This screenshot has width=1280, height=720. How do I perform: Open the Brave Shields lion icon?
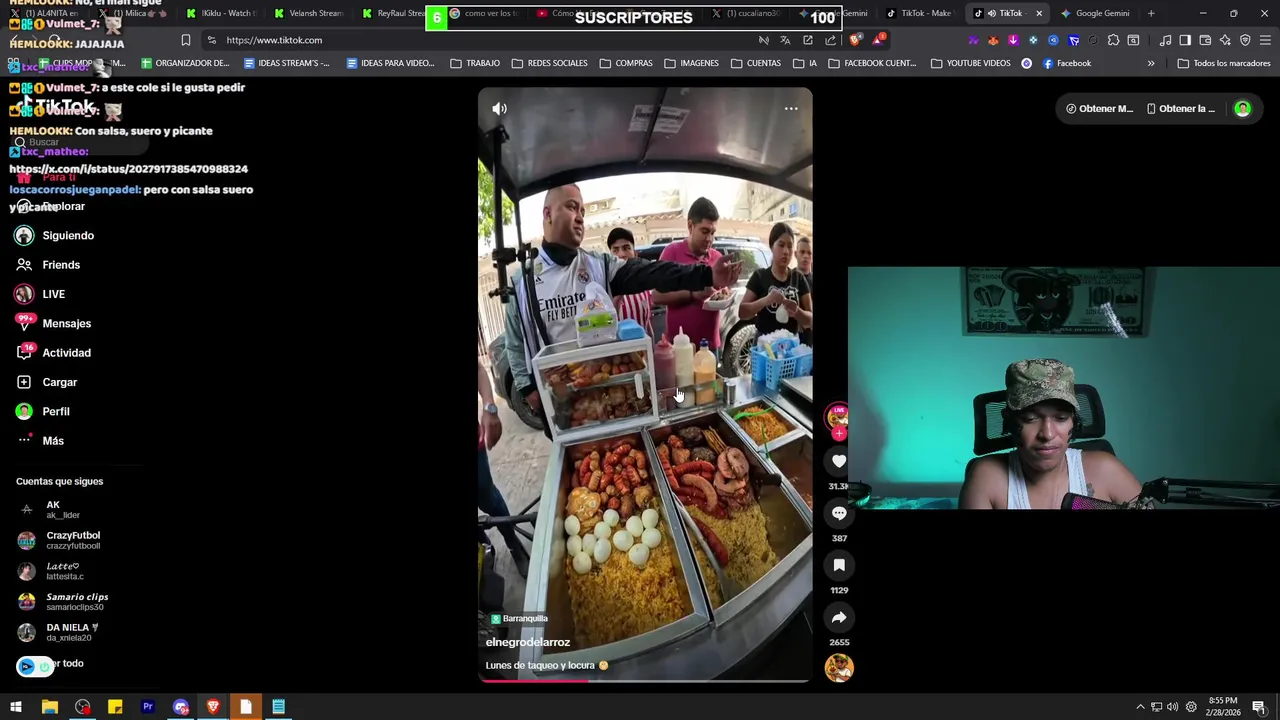coord(854,40)
